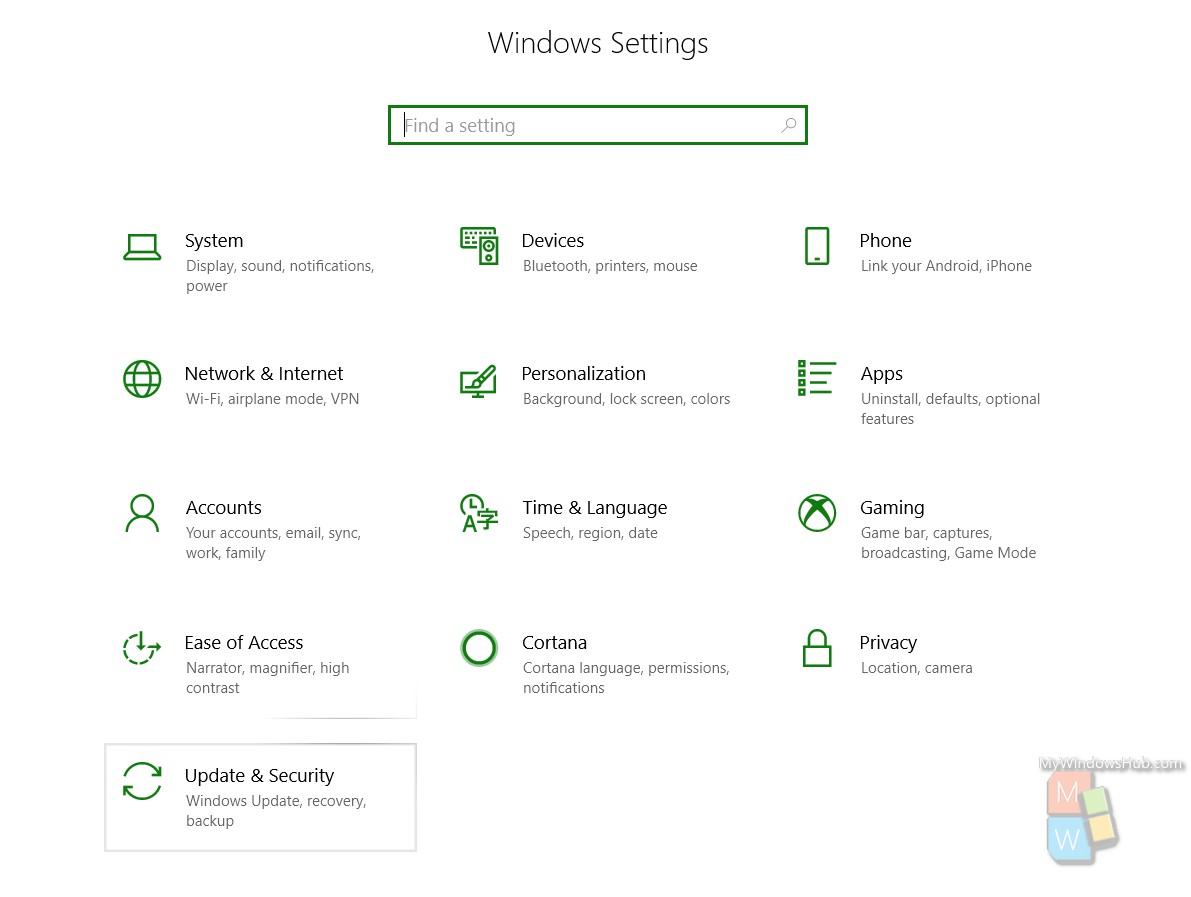
Task: Open the Ease of Access title
Action: (244, 643)
